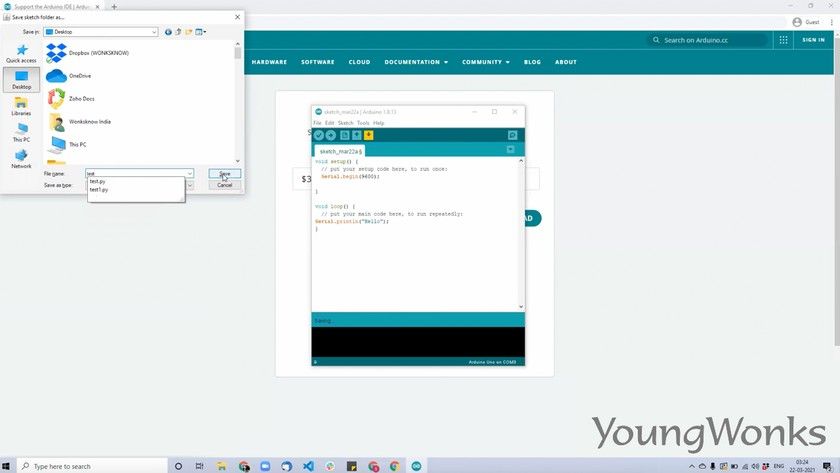The width and height of the screenshot is (840, 473).
Task: Open the Help menu in Arduino IDE
Action: [x=379, y=123]
